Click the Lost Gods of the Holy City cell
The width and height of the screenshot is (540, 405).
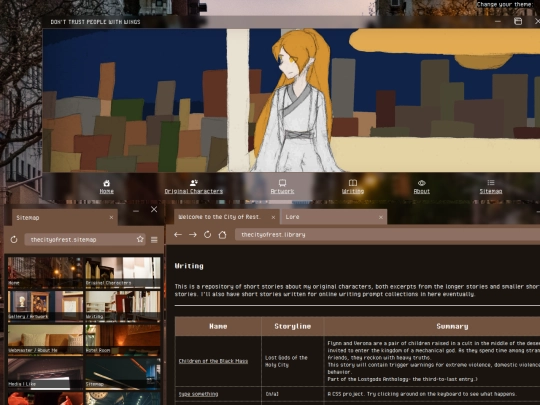[292, 361]
